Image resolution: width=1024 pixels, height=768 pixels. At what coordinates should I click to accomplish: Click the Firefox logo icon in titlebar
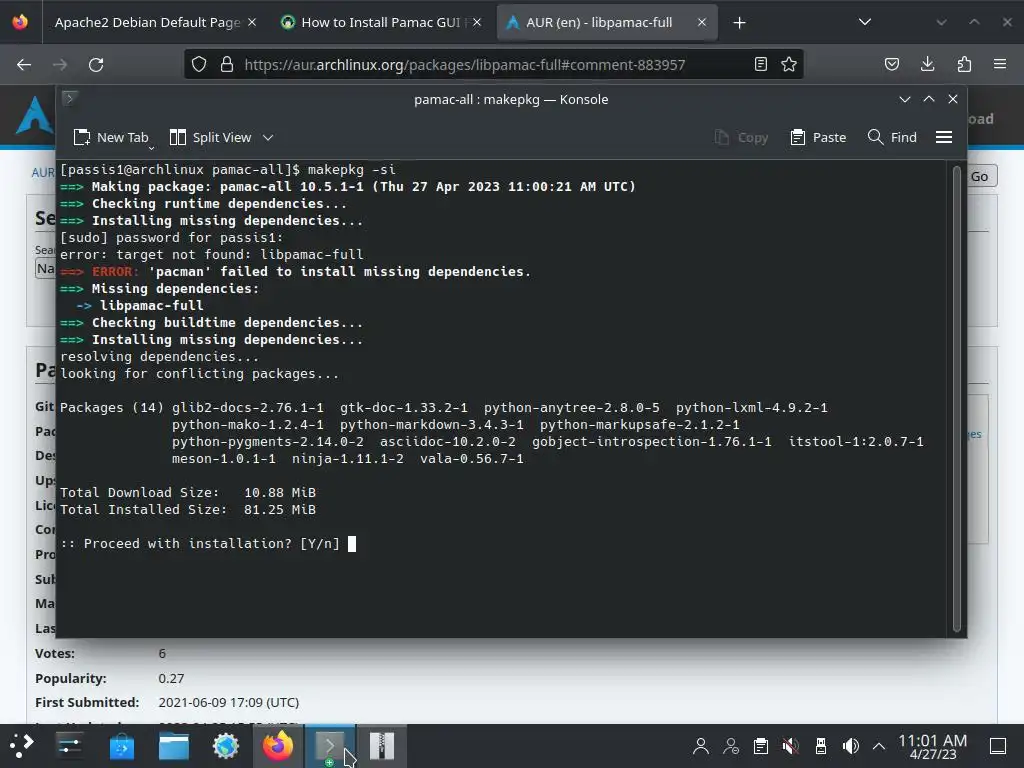click(x=20, y=22)
